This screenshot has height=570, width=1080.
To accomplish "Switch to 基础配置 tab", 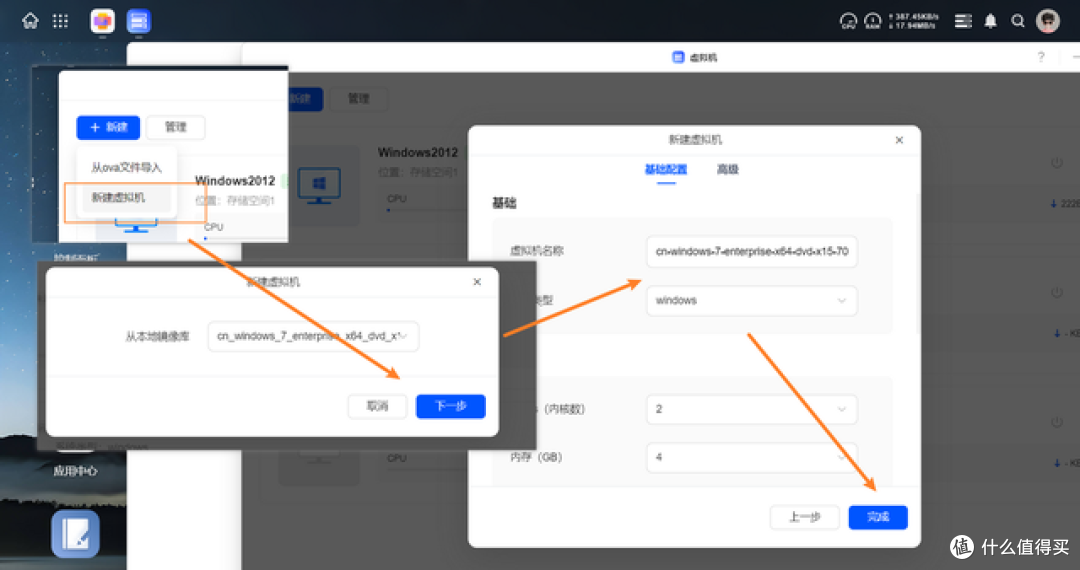I will pyautogui.click(x=665, y=169).
